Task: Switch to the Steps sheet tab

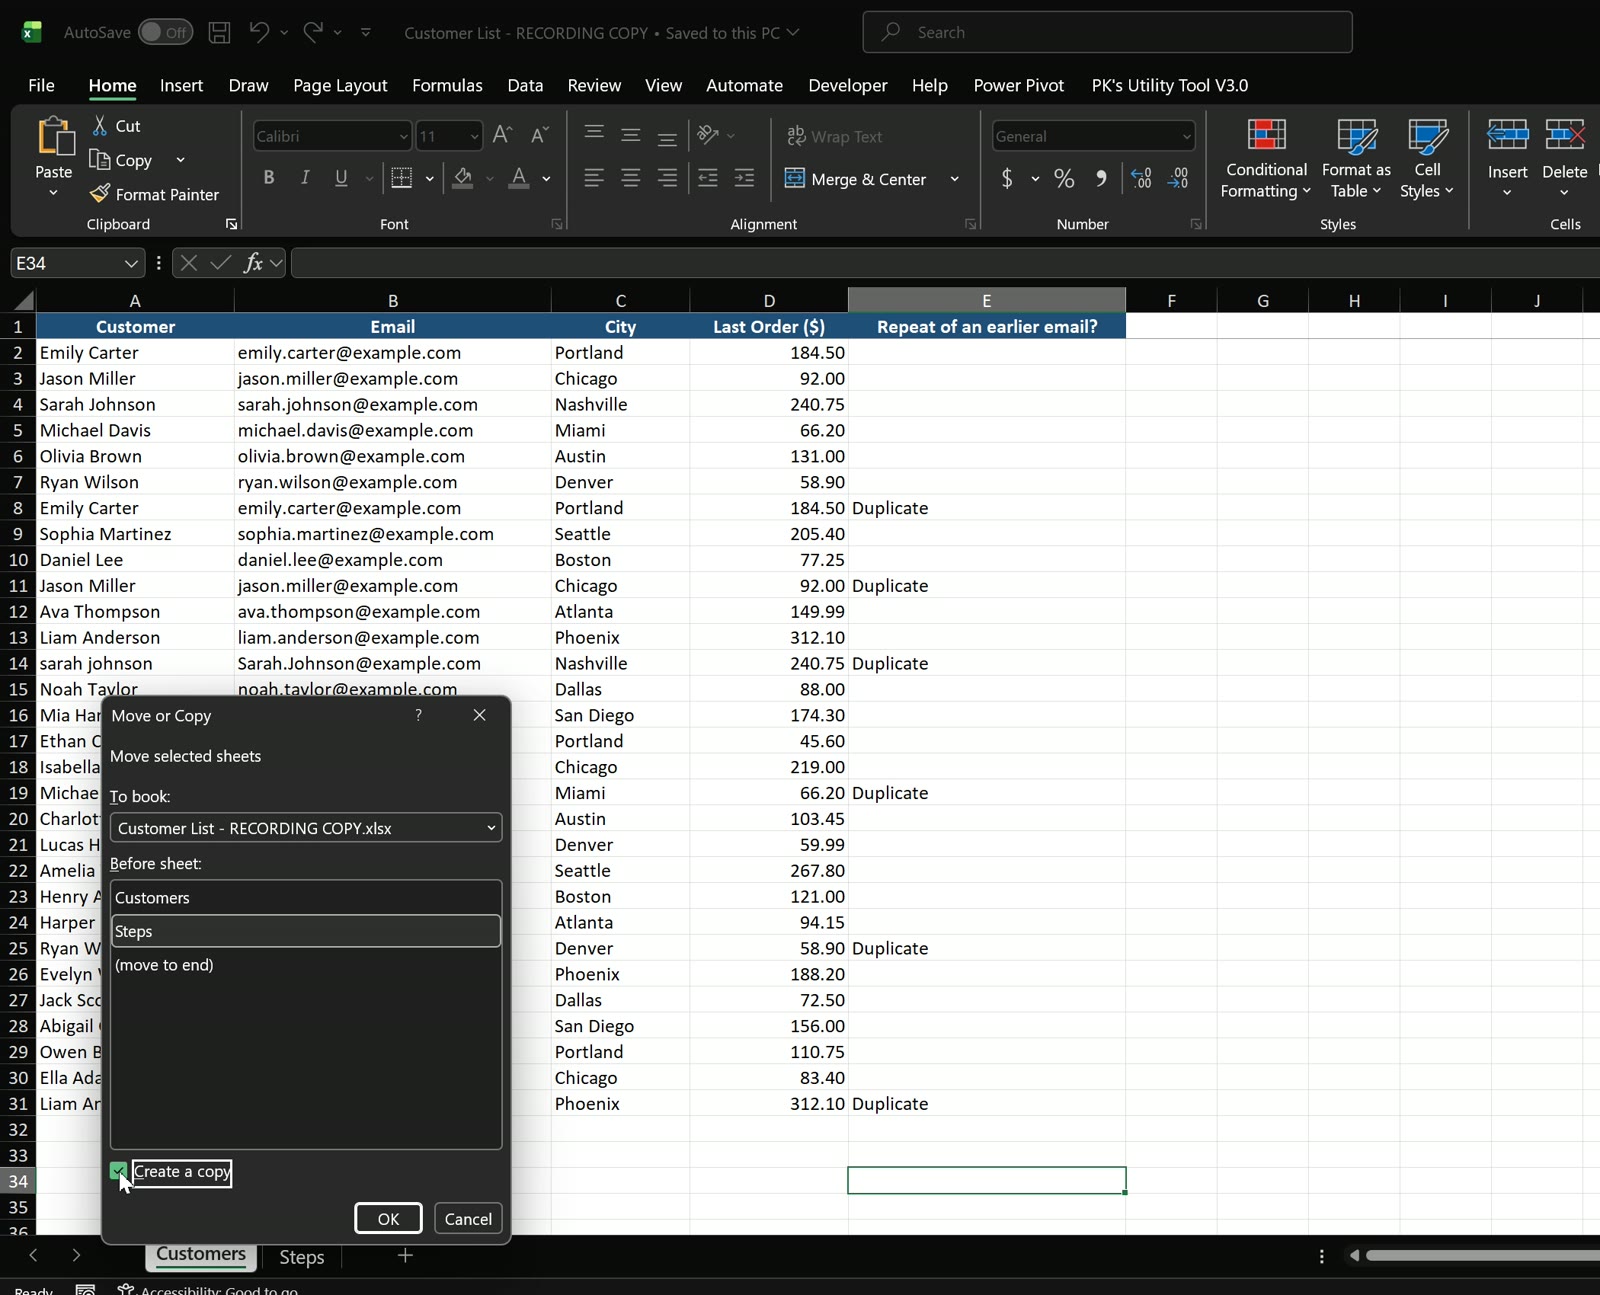Action: (x=301, y=1257)
